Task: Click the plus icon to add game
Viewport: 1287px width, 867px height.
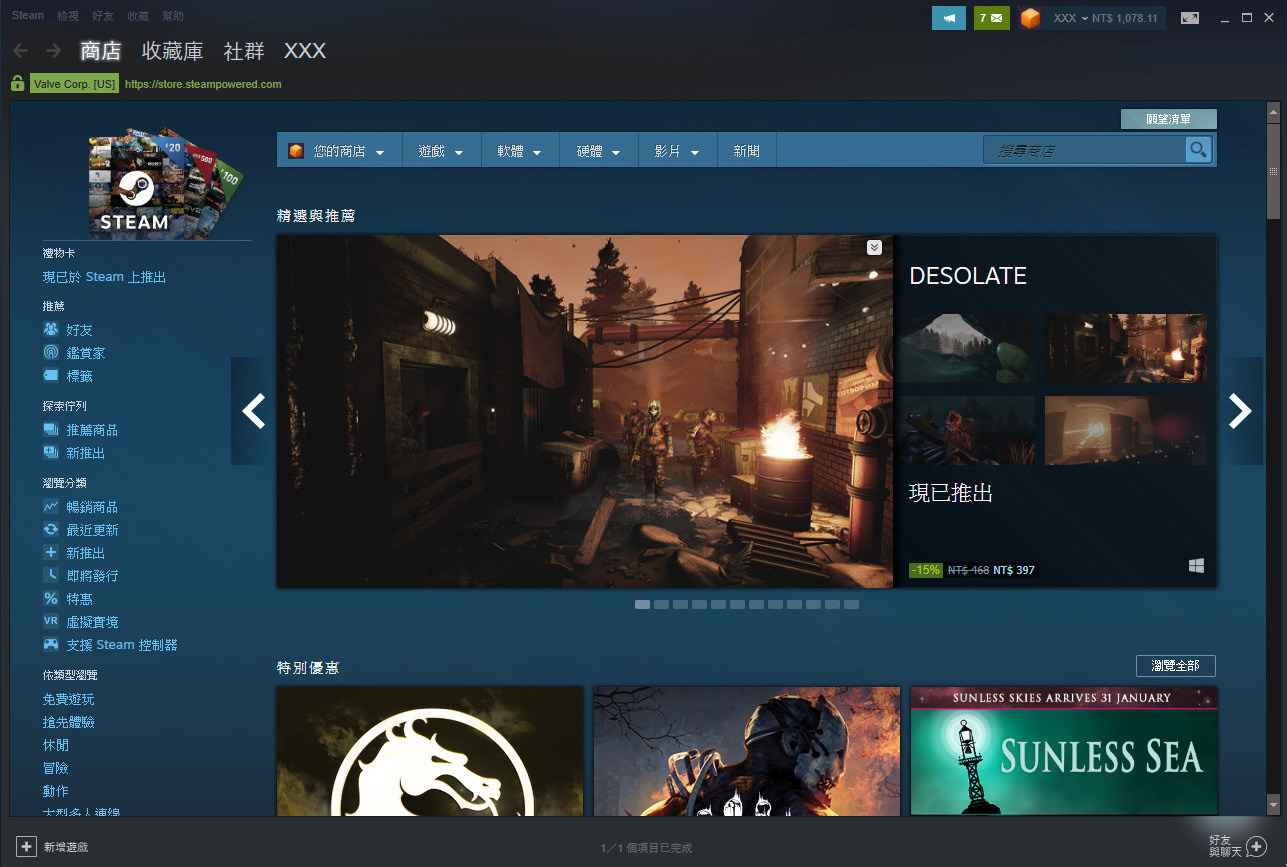Action: (27, 847)
